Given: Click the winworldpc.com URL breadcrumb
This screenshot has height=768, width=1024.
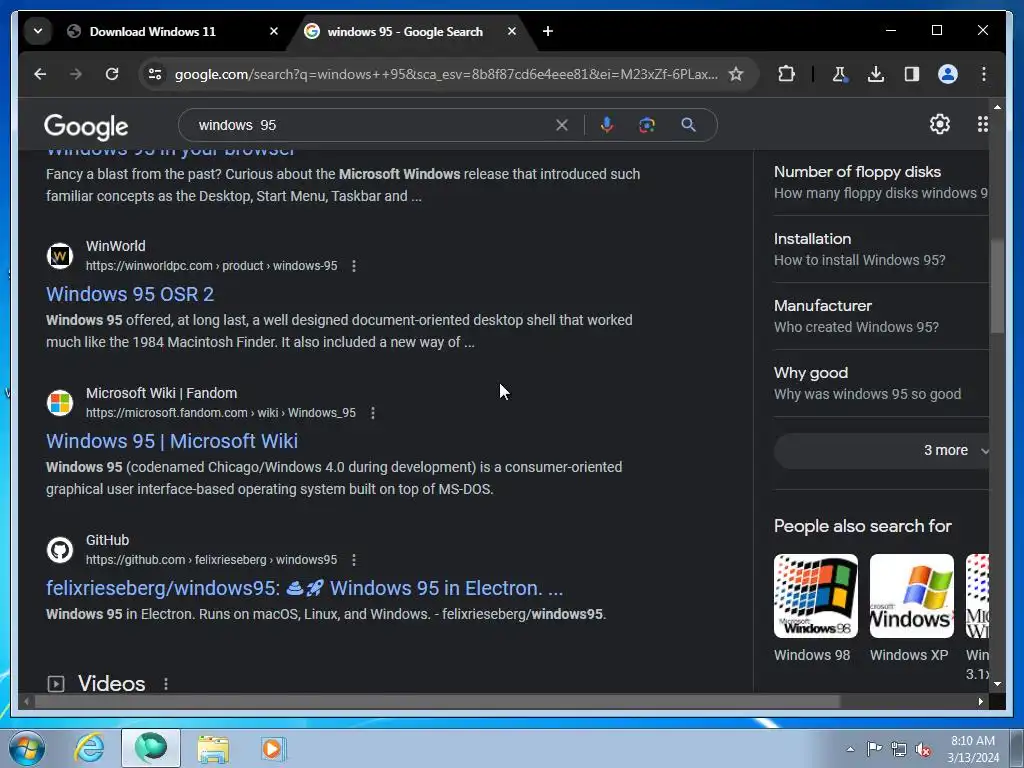Looking at the screenshot, I should [212, 266].
